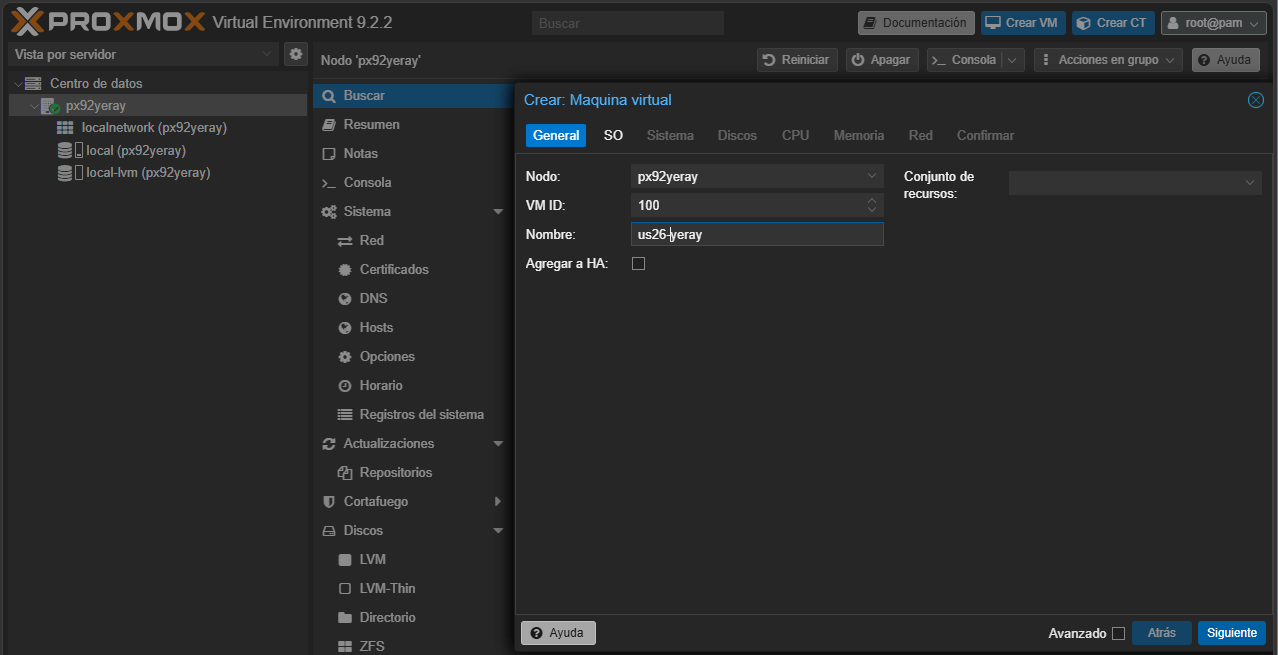Open the server view gear settings
Image resolution: width=1278 pixels, height=655 pixels.
pyautogui.click(x=296, y=54)
